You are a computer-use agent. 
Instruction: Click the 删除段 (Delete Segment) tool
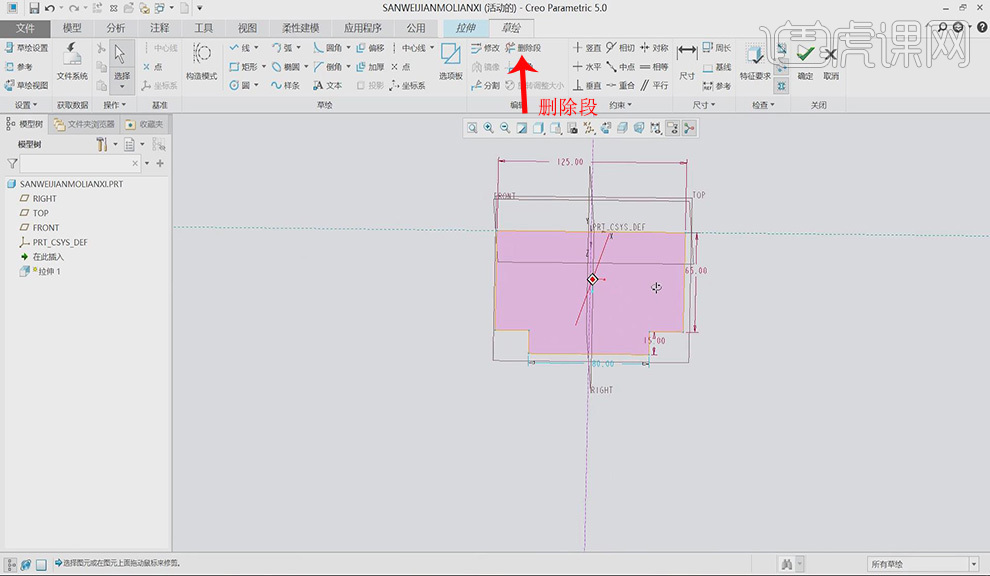point(523,48)
